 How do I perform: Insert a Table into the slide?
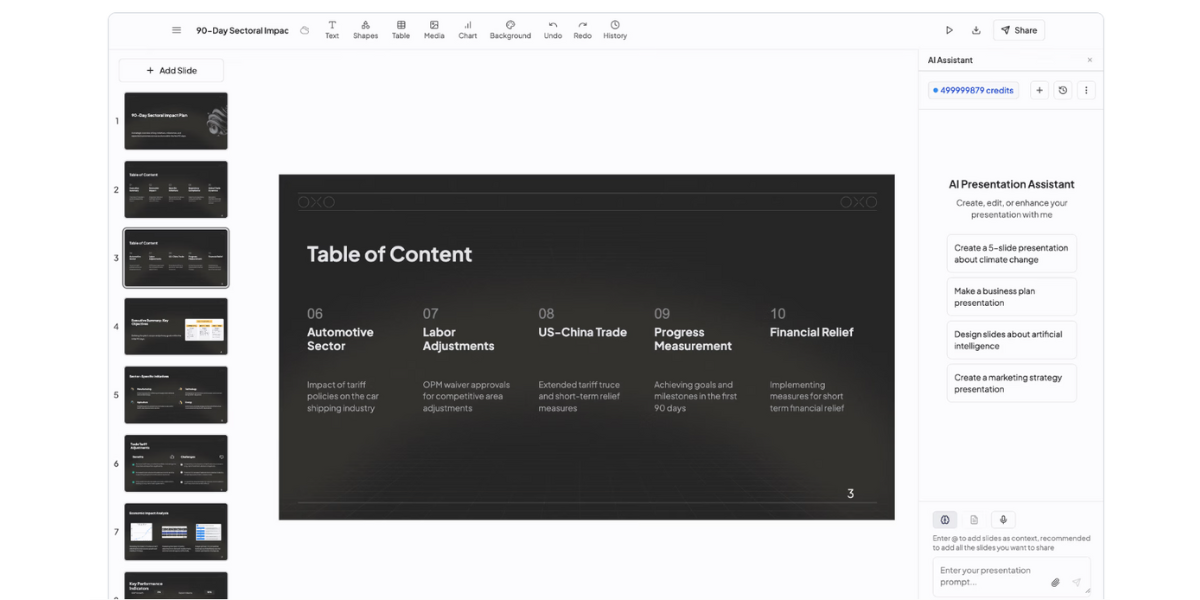click(400, 28)
